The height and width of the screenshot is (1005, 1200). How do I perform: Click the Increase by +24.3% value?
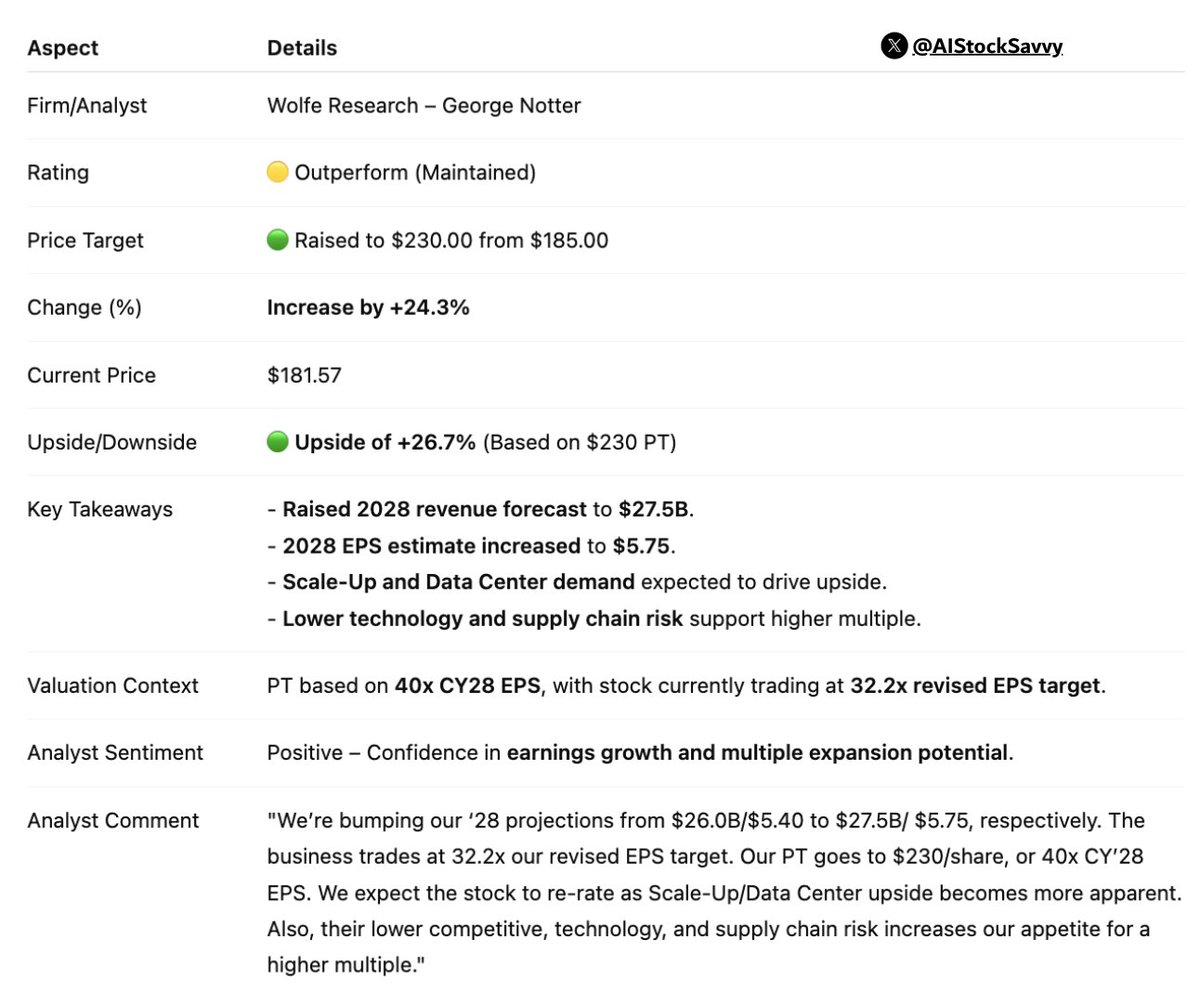(x=368, y=307)
